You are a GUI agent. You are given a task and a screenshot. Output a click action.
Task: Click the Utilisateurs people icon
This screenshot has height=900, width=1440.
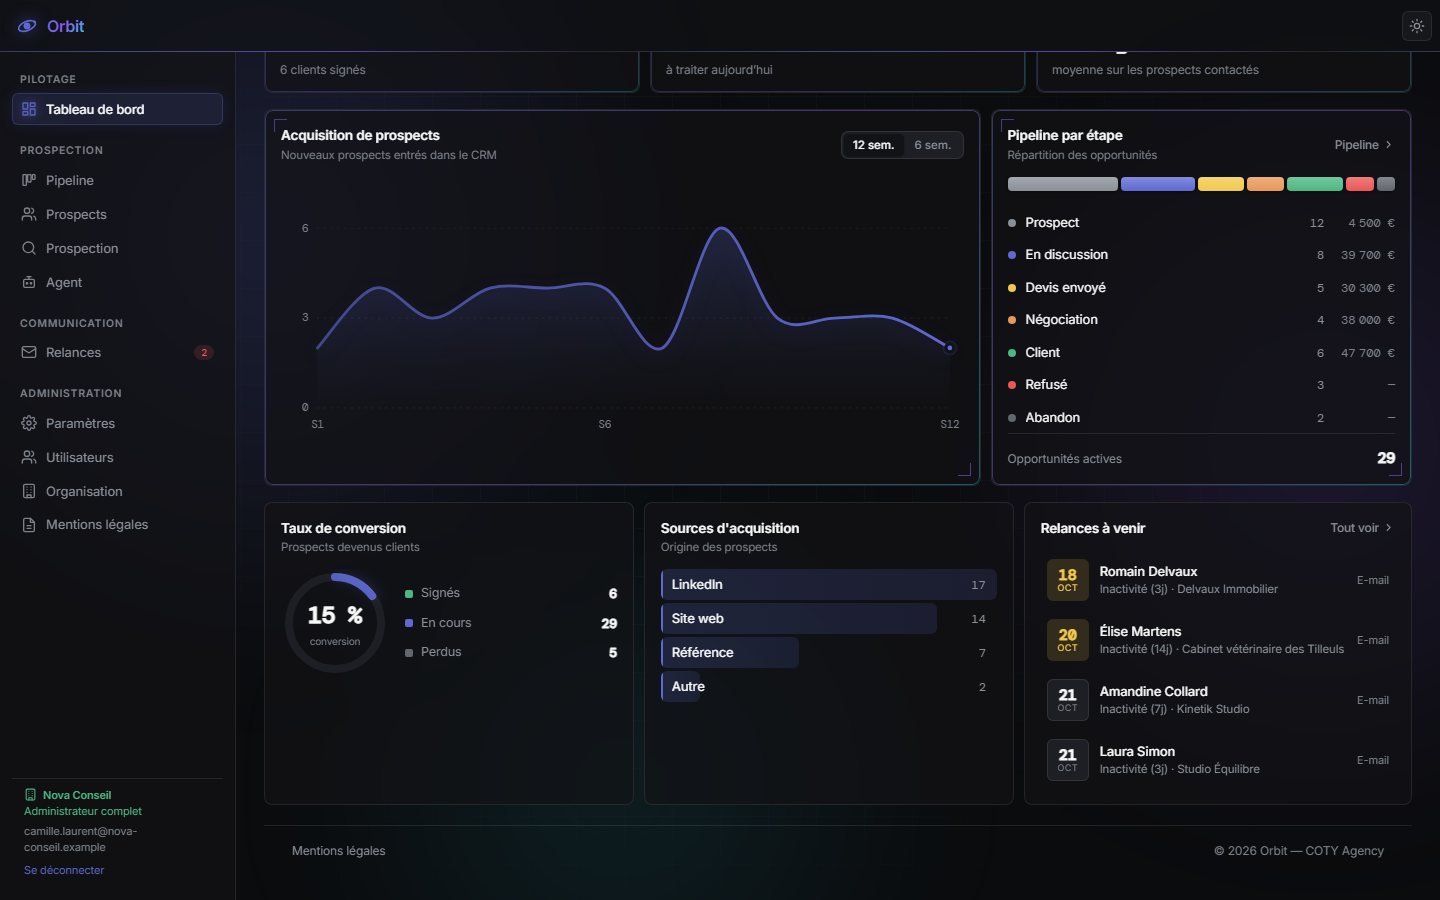(x=29, y=457)
